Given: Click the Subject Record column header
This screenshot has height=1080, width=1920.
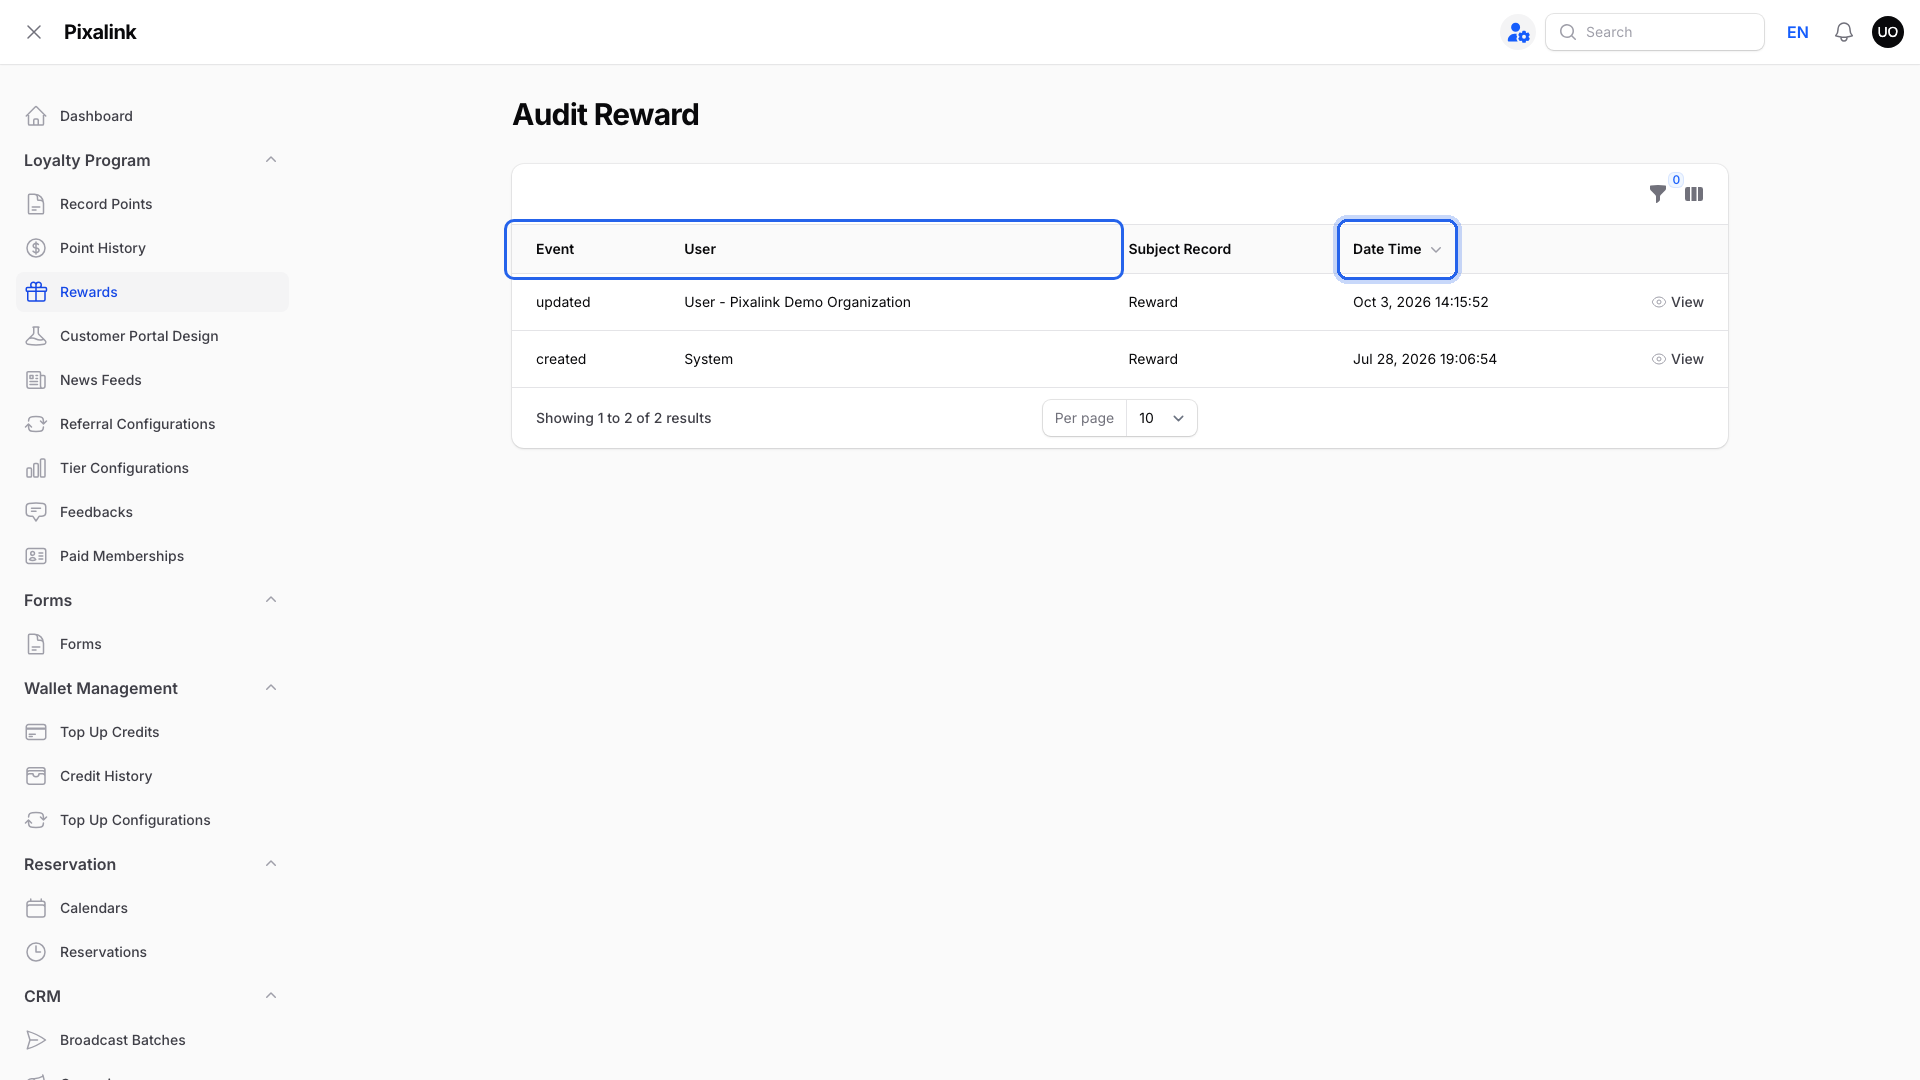Looking at the screenshot, I should pyautogui.click(x=1179, y=249).
